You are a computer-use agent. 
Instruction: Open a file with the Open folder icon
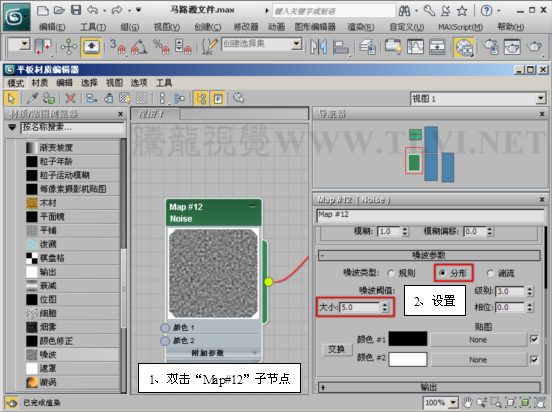pos(59,10)
